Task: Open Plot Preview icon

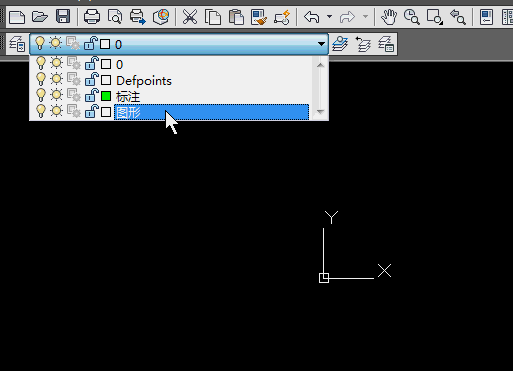Action: 115,16
